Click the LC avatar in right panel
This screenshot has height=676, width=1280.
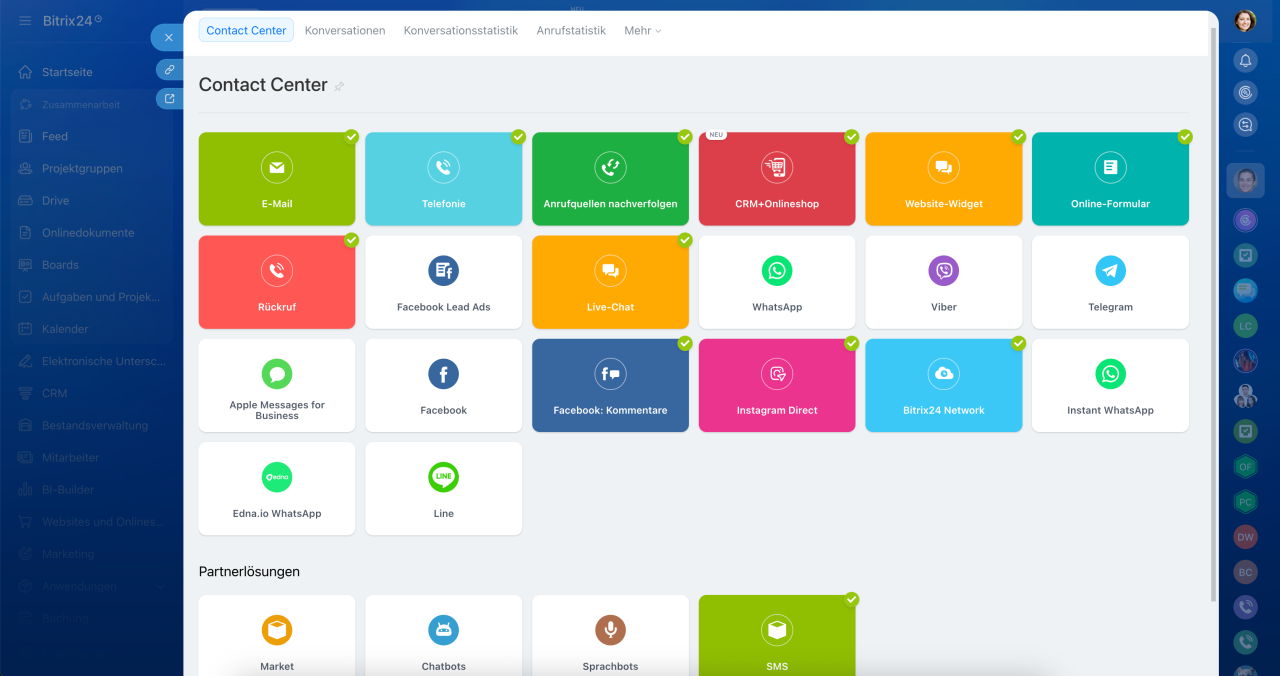1245,326
